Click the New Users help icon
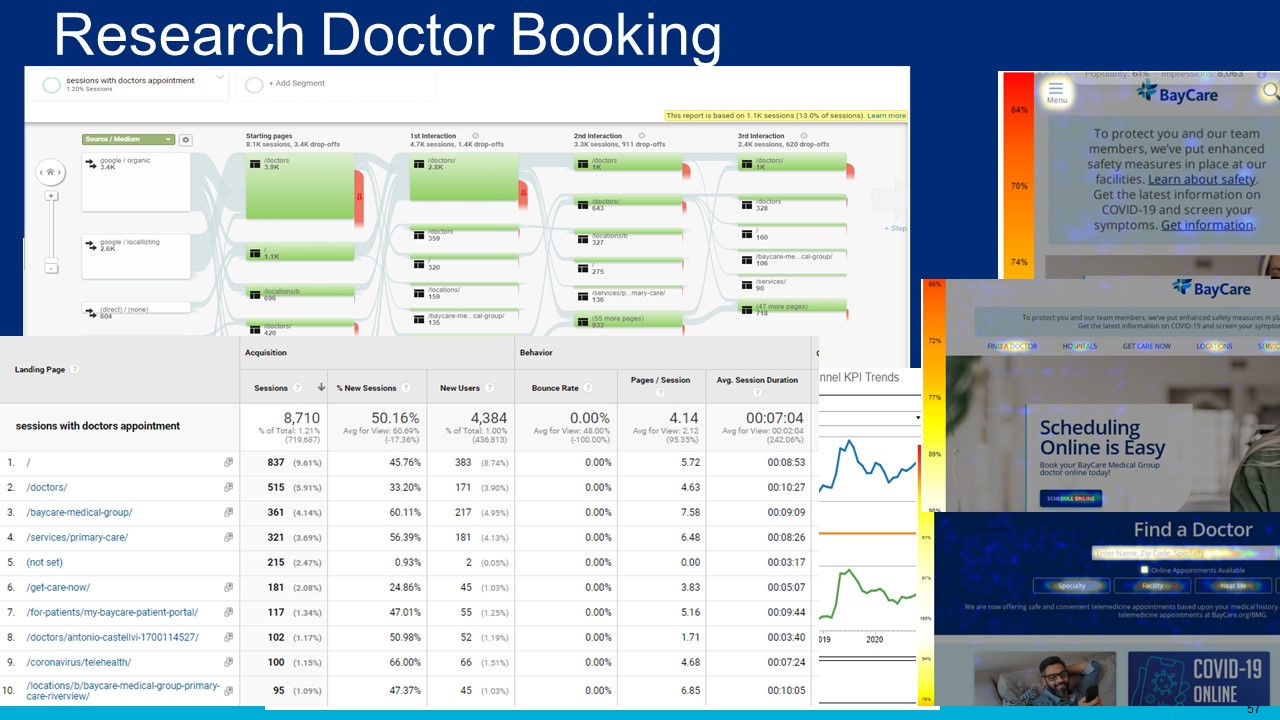This screenshot has width=1280, height=720. [x=489, y=388]
